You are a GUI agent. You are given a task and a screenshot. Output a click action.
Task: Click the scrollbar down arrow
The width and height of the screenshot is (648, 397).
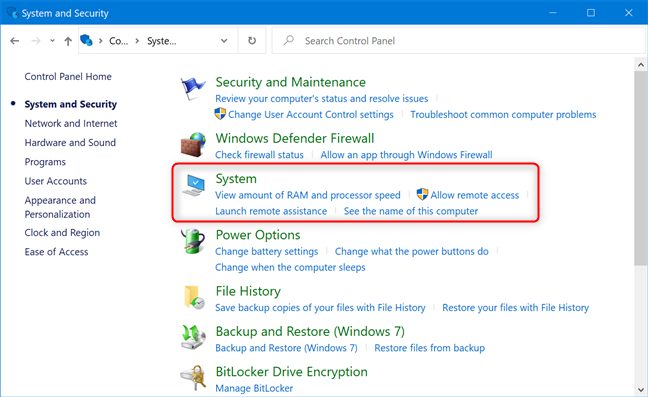(x=641, y=390)
